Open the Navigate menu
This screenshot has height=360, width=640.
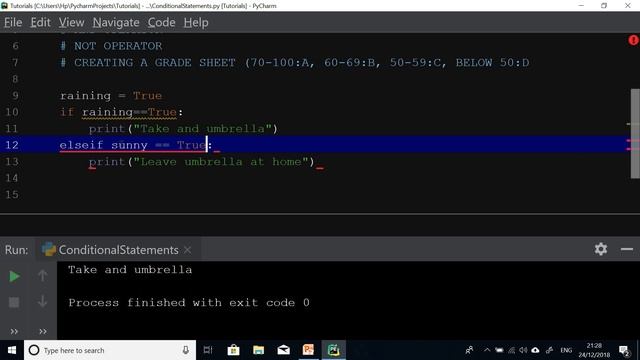(116, 22)
